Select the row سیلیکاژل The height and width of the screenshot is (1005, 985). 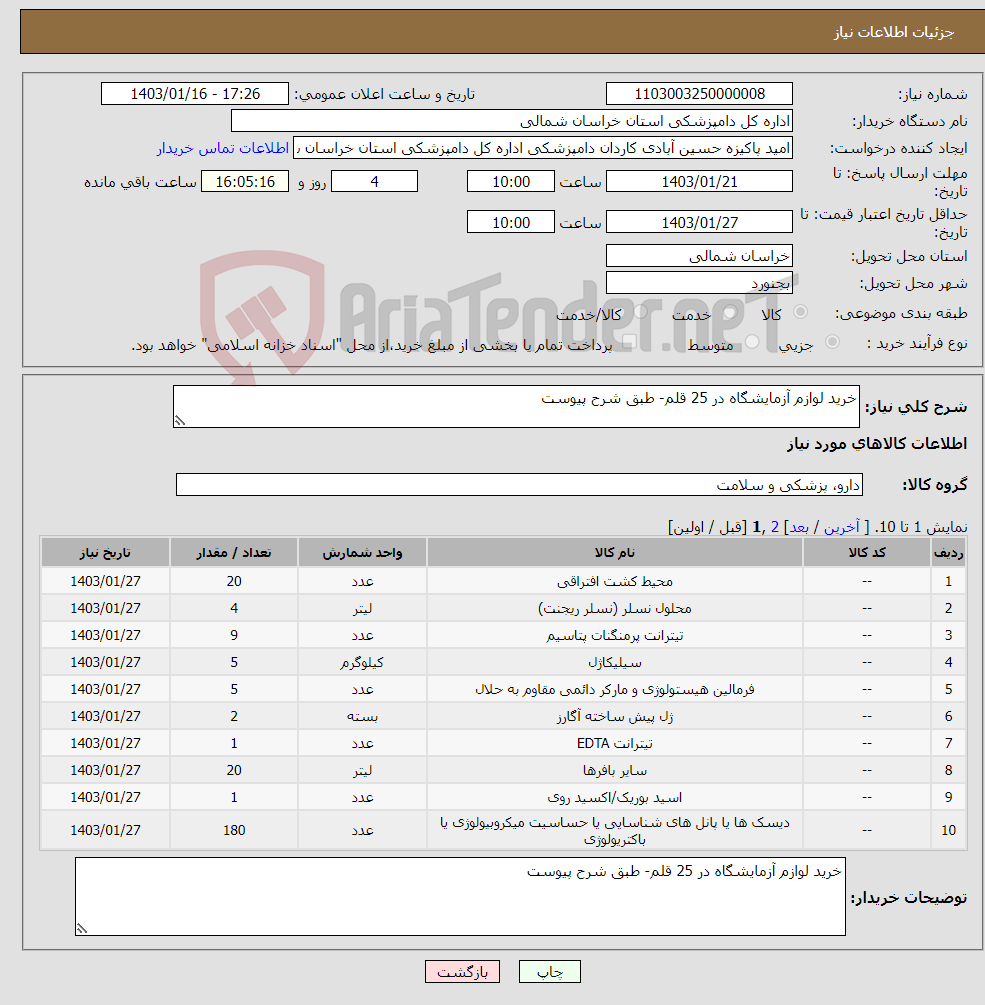[503, 662]
